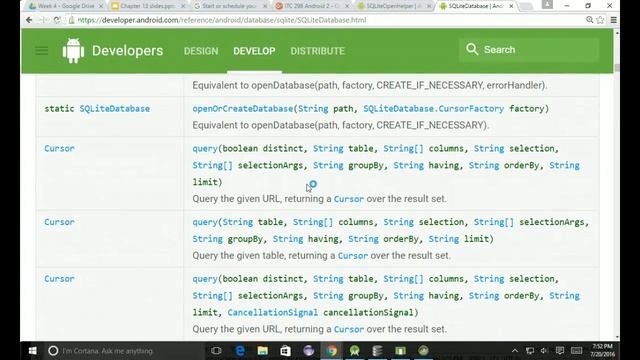This screenshot has height=360, width=640.
Task: Open the Windows Store taskbar icon
Action: tap(285, 351)
